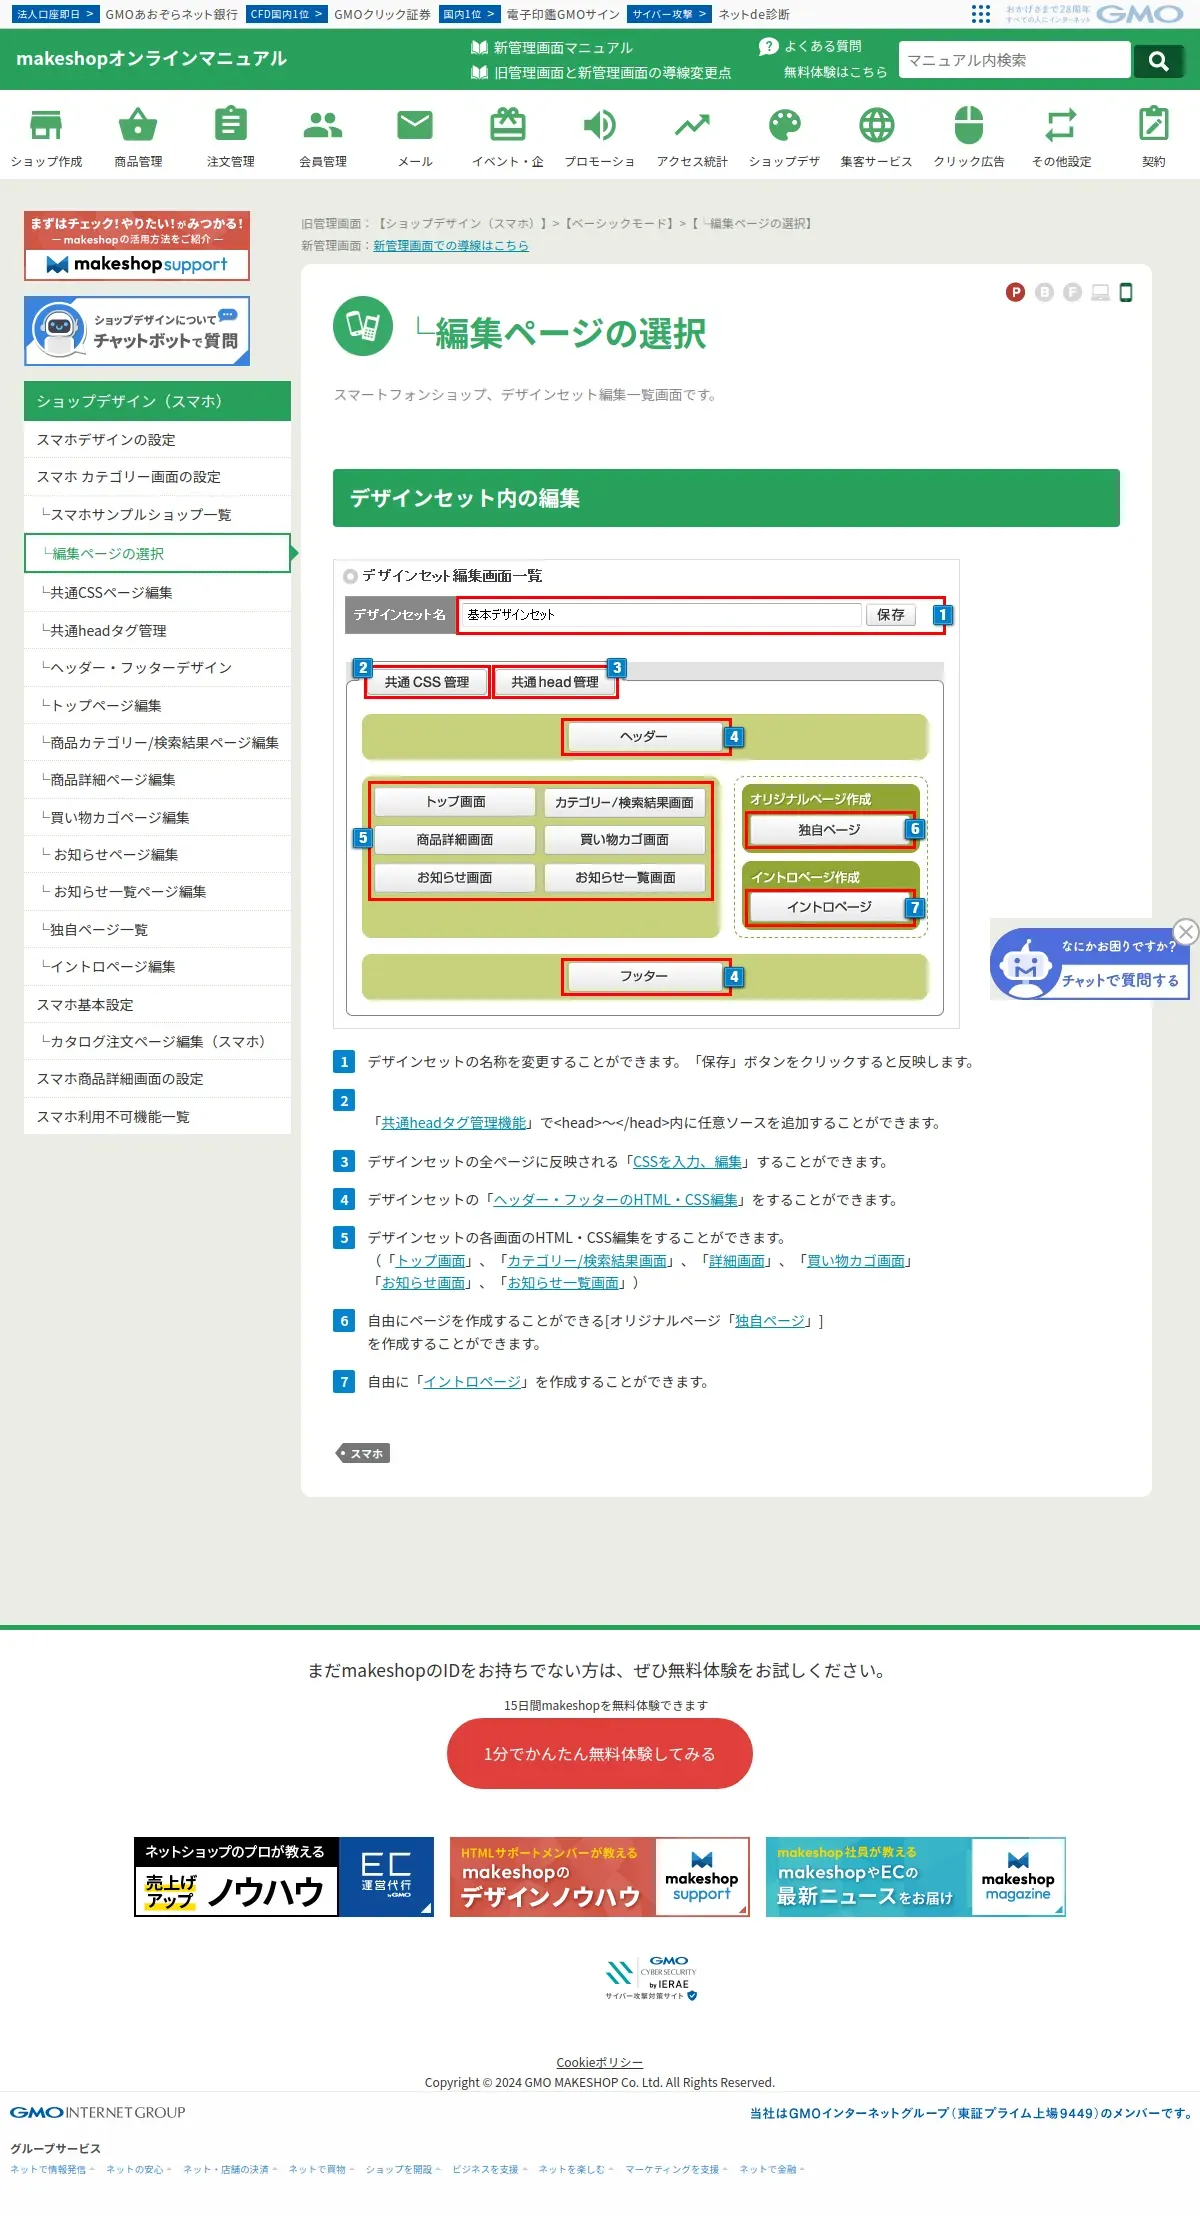Expand ネットの安心 footer group

pos(139,2169)
